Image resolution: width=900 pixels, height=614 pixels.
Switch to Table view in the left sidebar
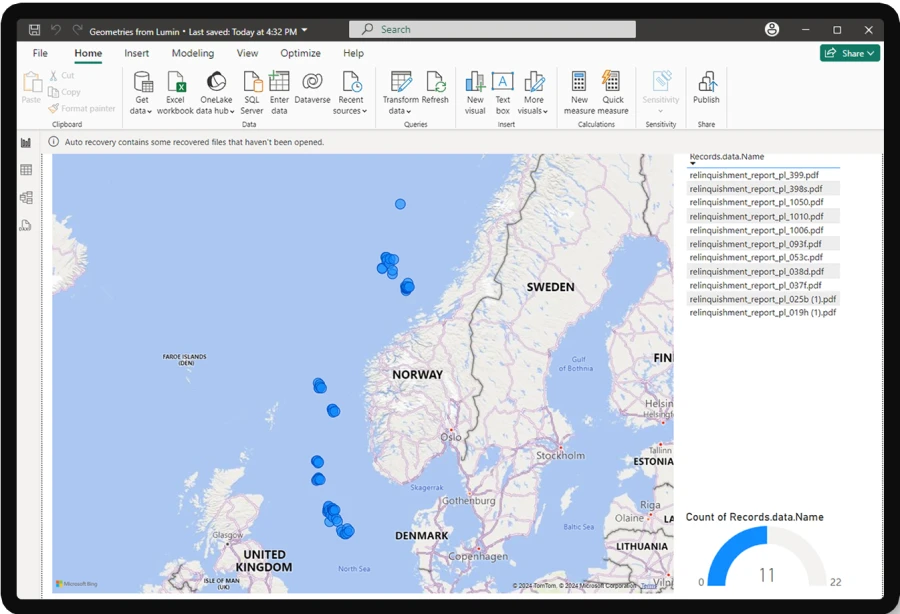pyautogui.click(x=25, y=169)
